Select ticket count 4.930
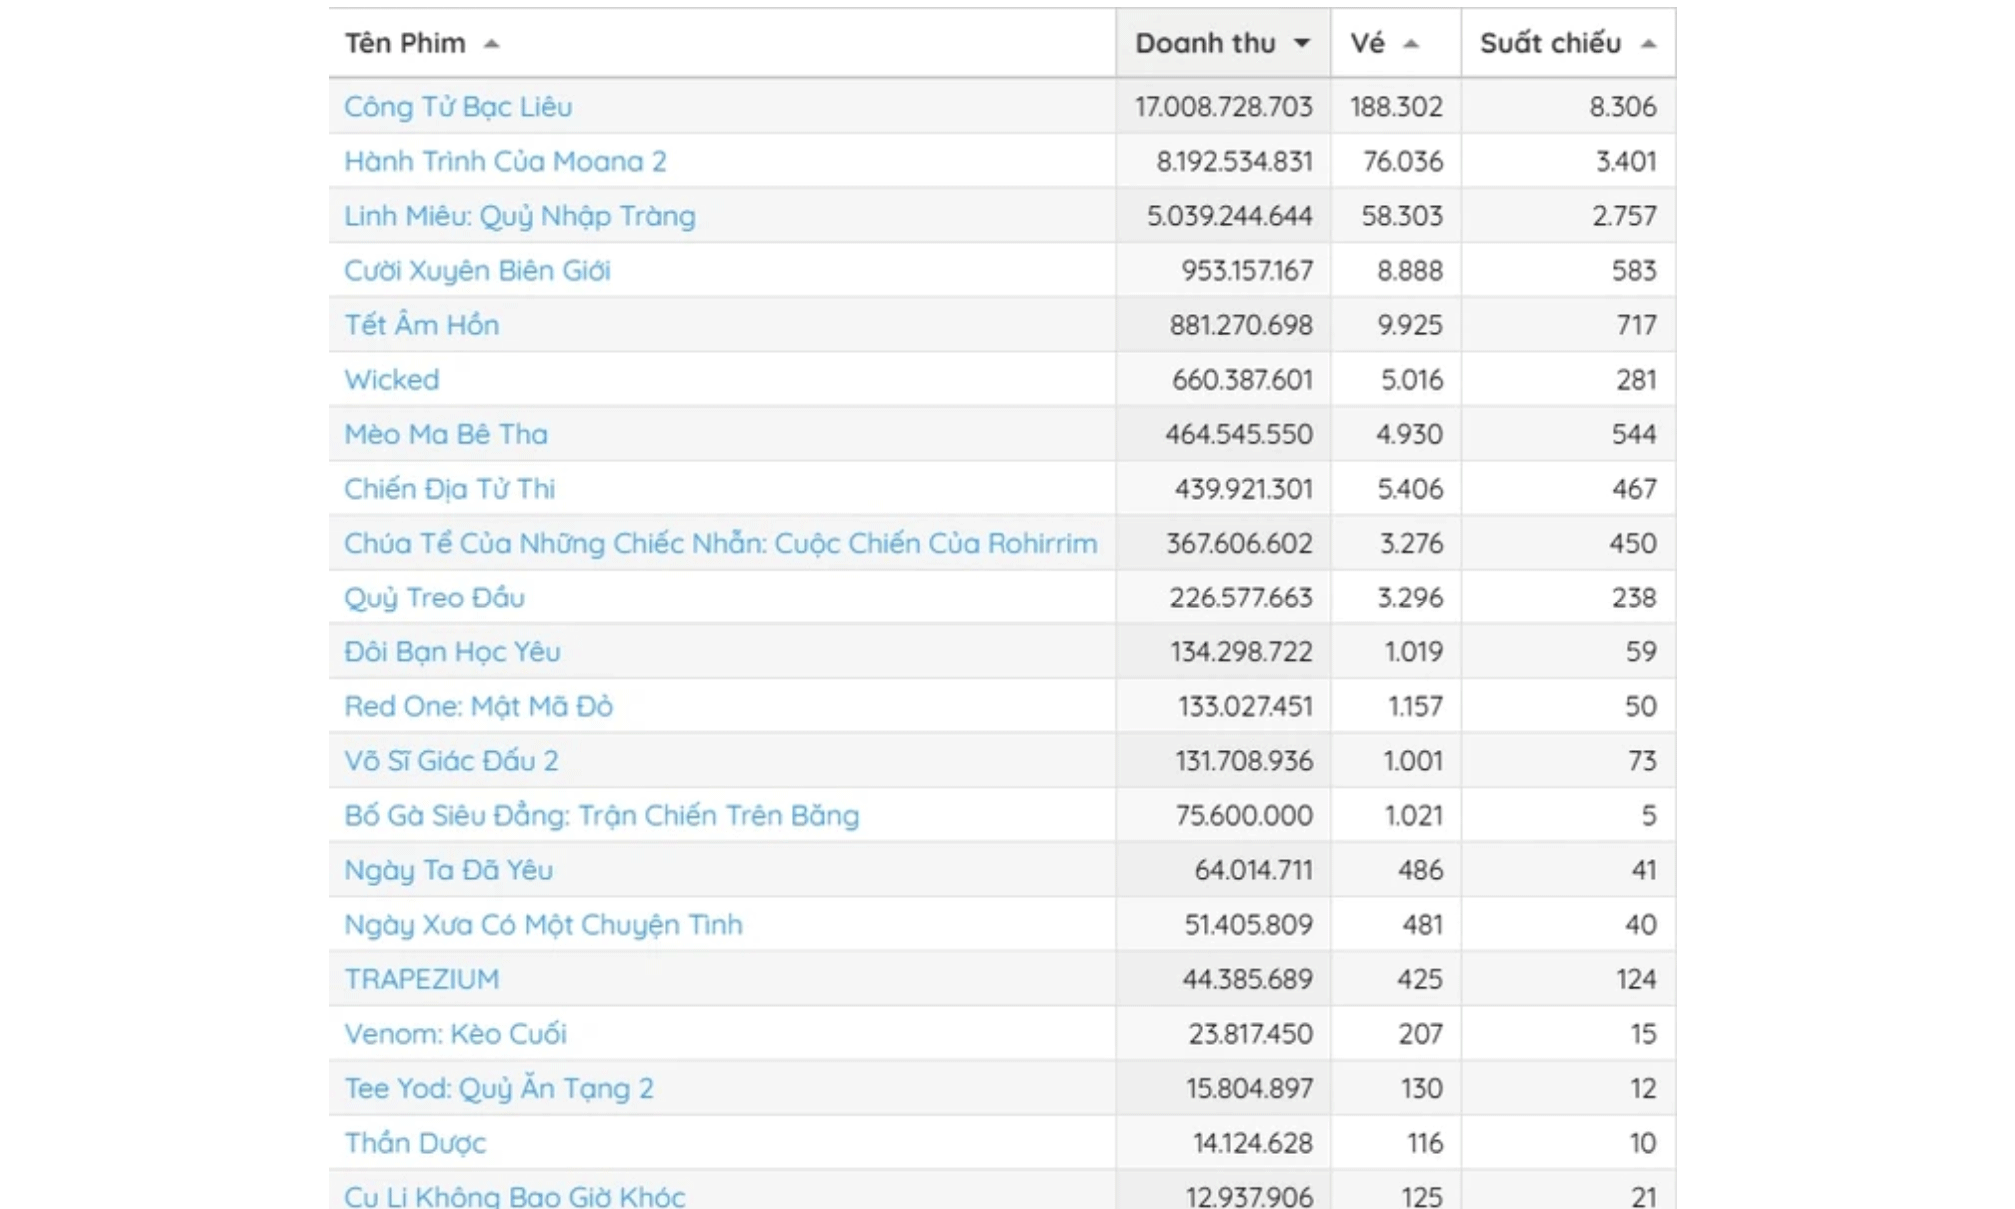Screen dimensions: 2015x1209 point(1410,434)
